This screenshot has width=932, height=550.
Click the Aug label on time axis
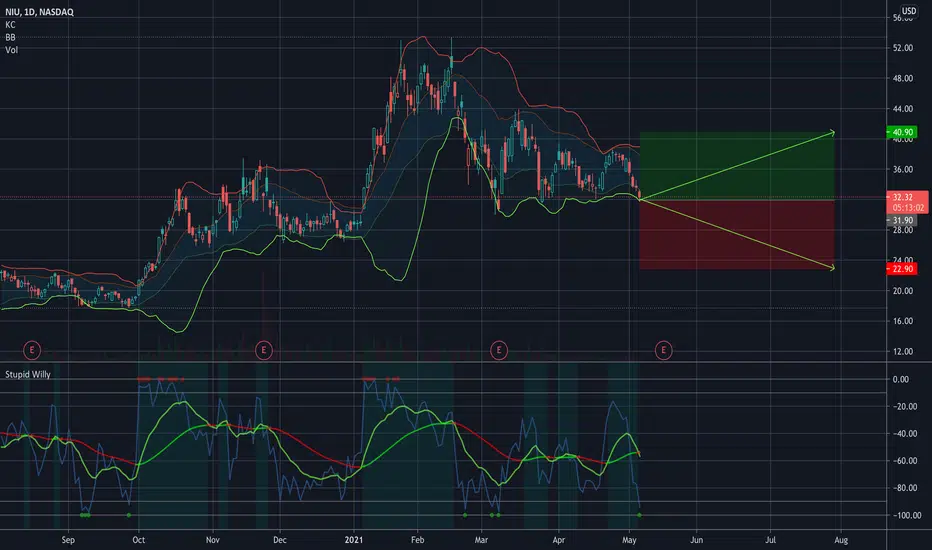(x=840, y=540)
